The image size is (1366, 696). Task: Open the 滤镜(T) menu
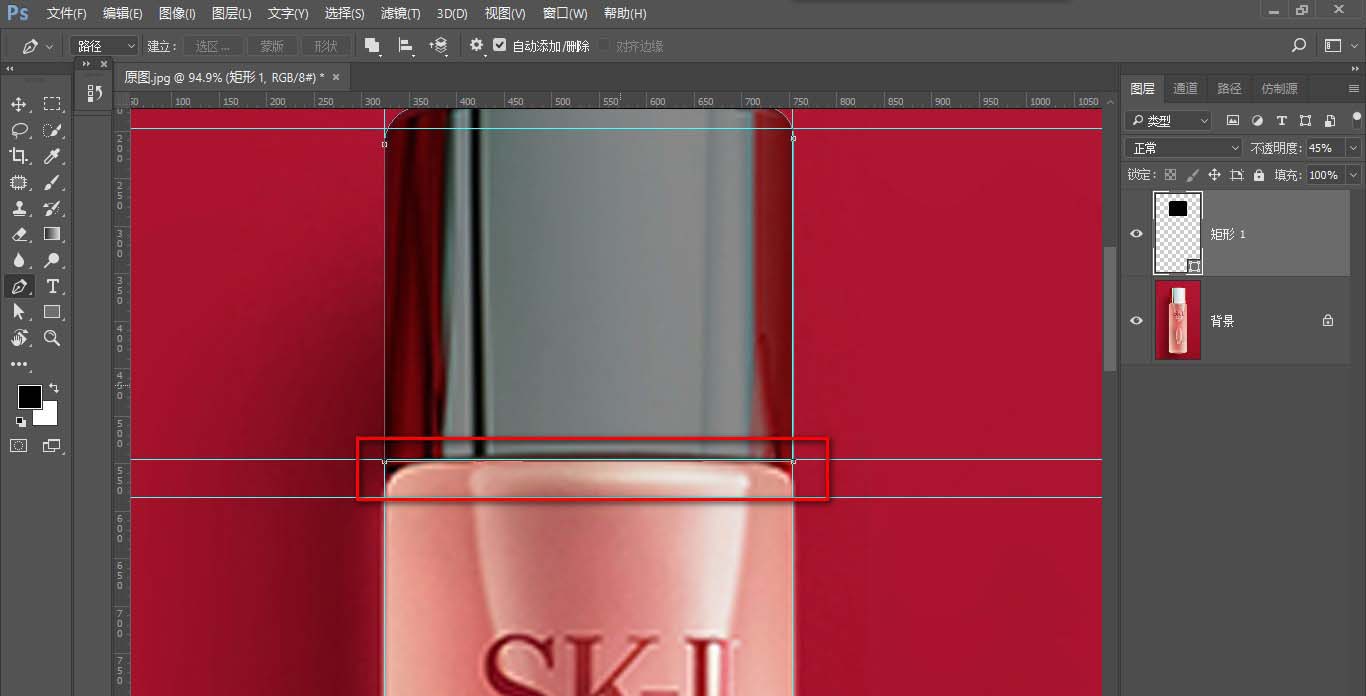pos(400,14)
